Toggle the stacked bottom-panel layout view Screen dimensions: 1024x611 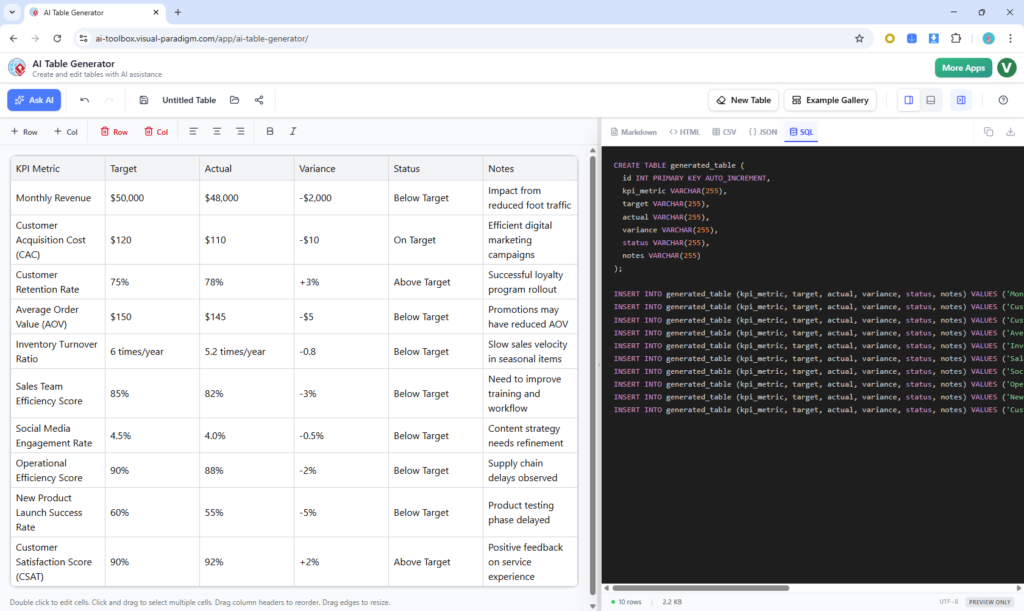click(930, 100)
